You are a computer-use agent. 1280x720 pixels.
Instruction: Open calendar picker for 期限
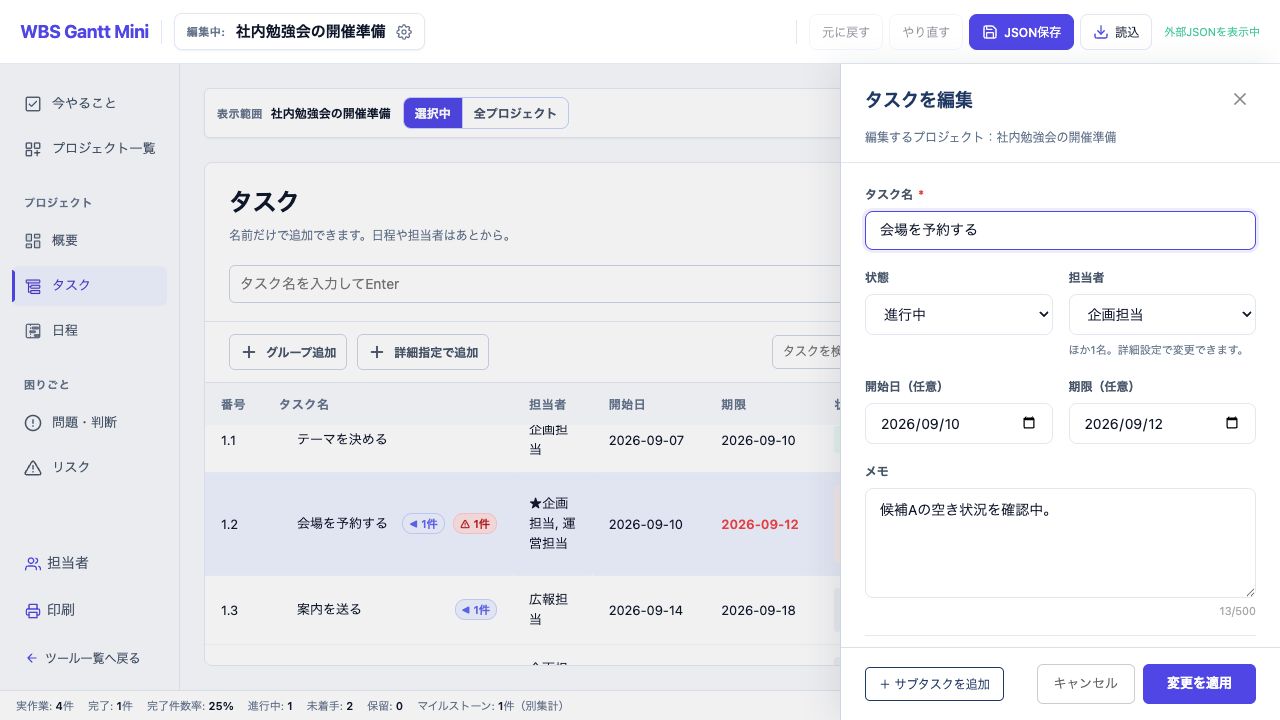point(1232,423)
